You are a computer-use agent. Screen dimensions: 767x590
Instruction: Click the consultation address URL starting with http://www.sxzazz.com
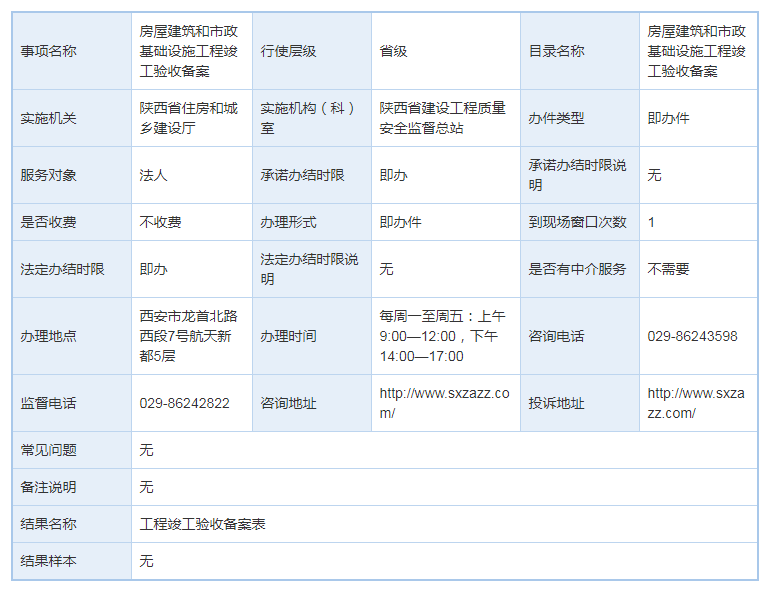tap(444, 403)
